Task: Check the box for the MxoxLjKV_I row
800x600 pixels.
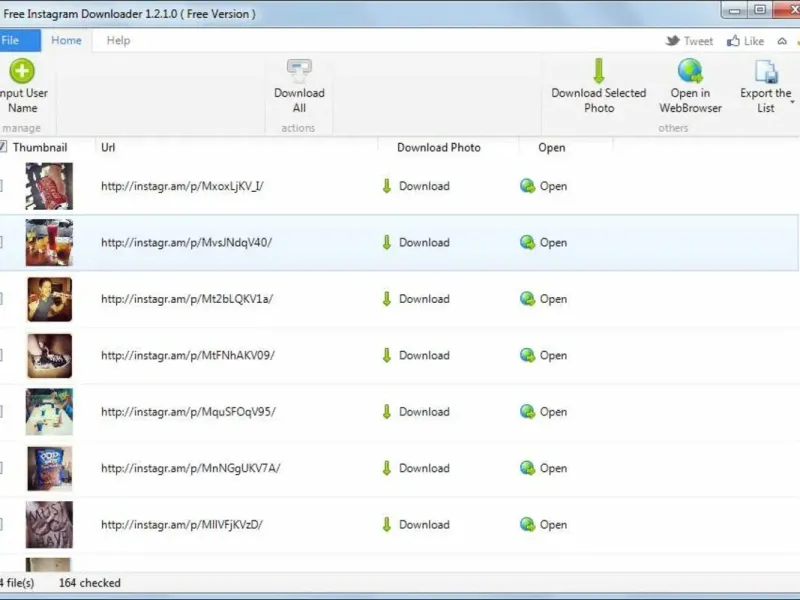Action: (1, 186)
